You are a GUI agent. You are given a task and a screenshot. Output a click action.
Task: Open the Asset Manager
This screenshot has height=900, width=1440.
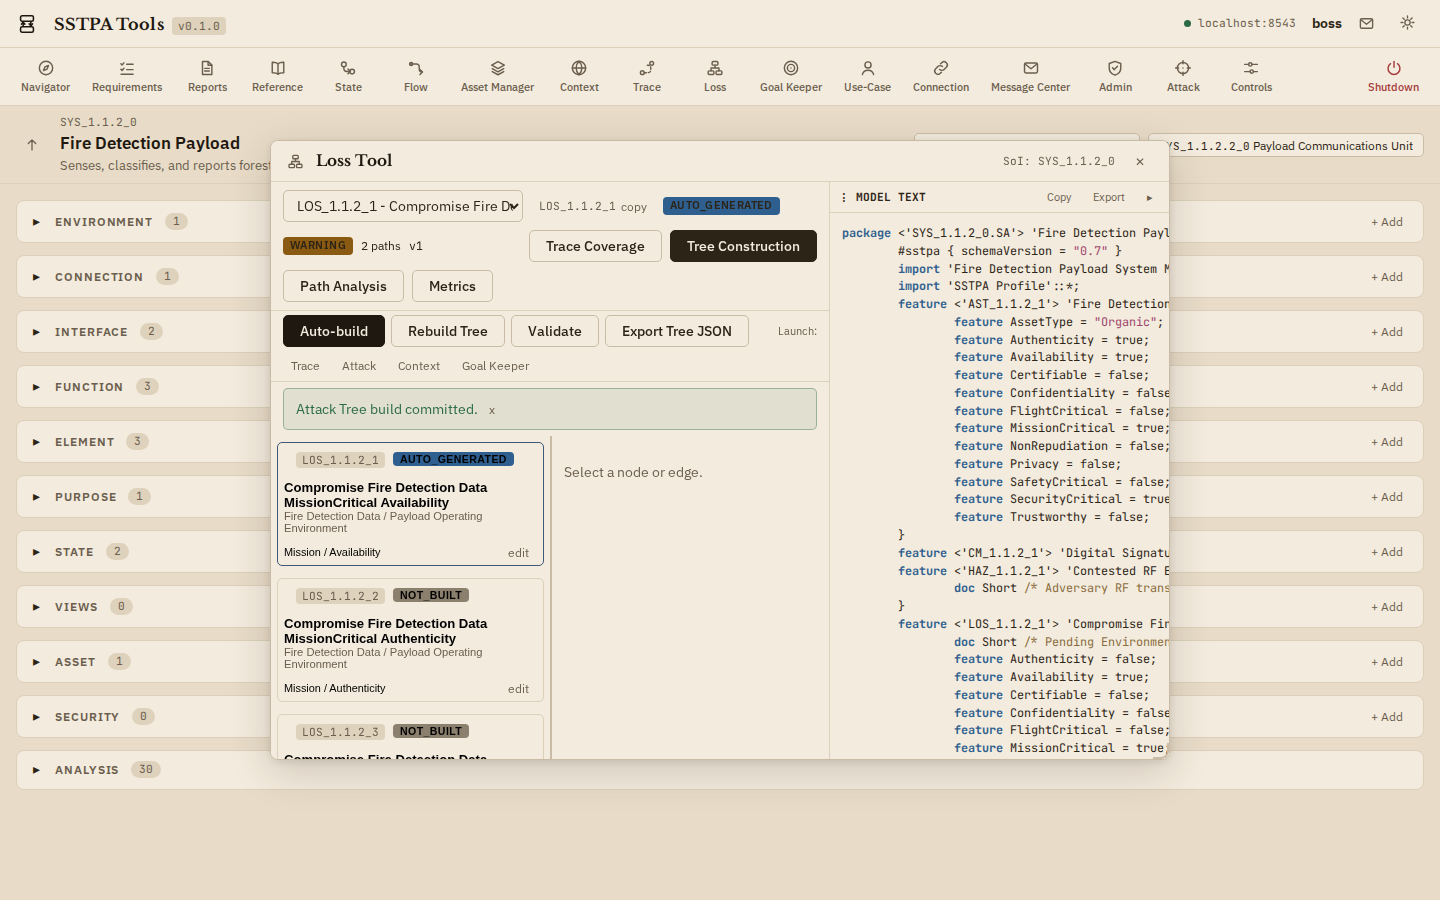[x=497, y=76]
